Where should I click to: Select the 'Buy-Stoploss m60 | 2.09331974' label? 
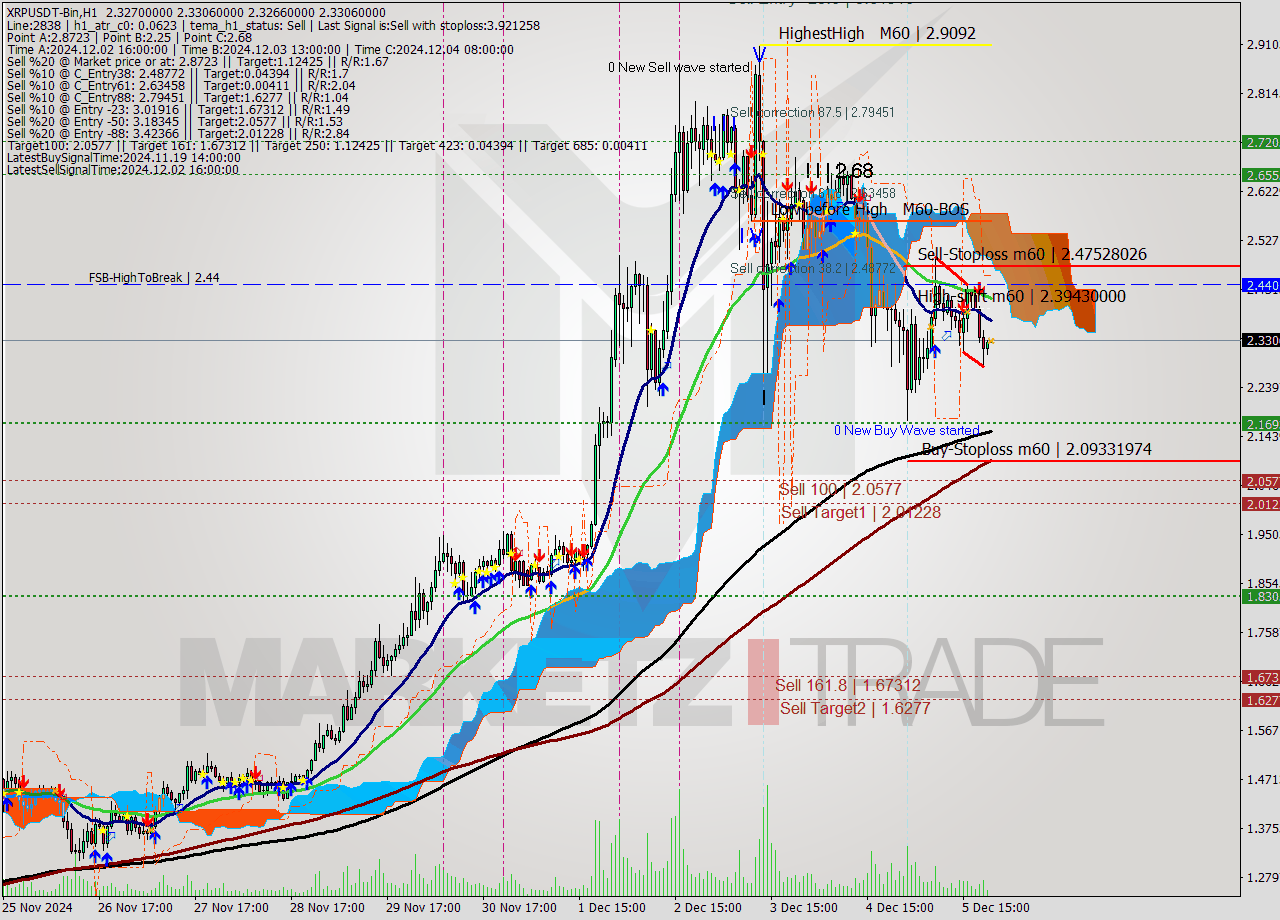point(1036,450)
